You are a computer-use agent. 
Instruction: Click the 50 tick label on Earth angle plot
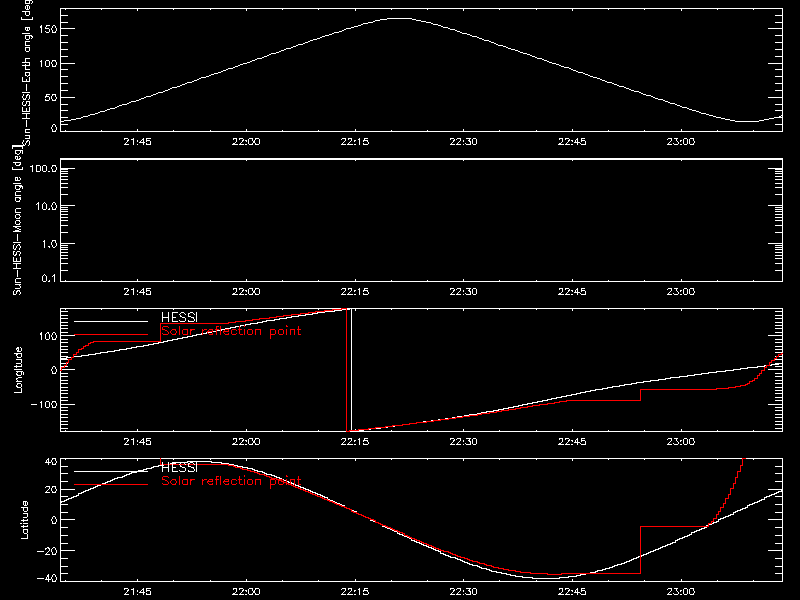pyautogui.click(x=51, y=98)
